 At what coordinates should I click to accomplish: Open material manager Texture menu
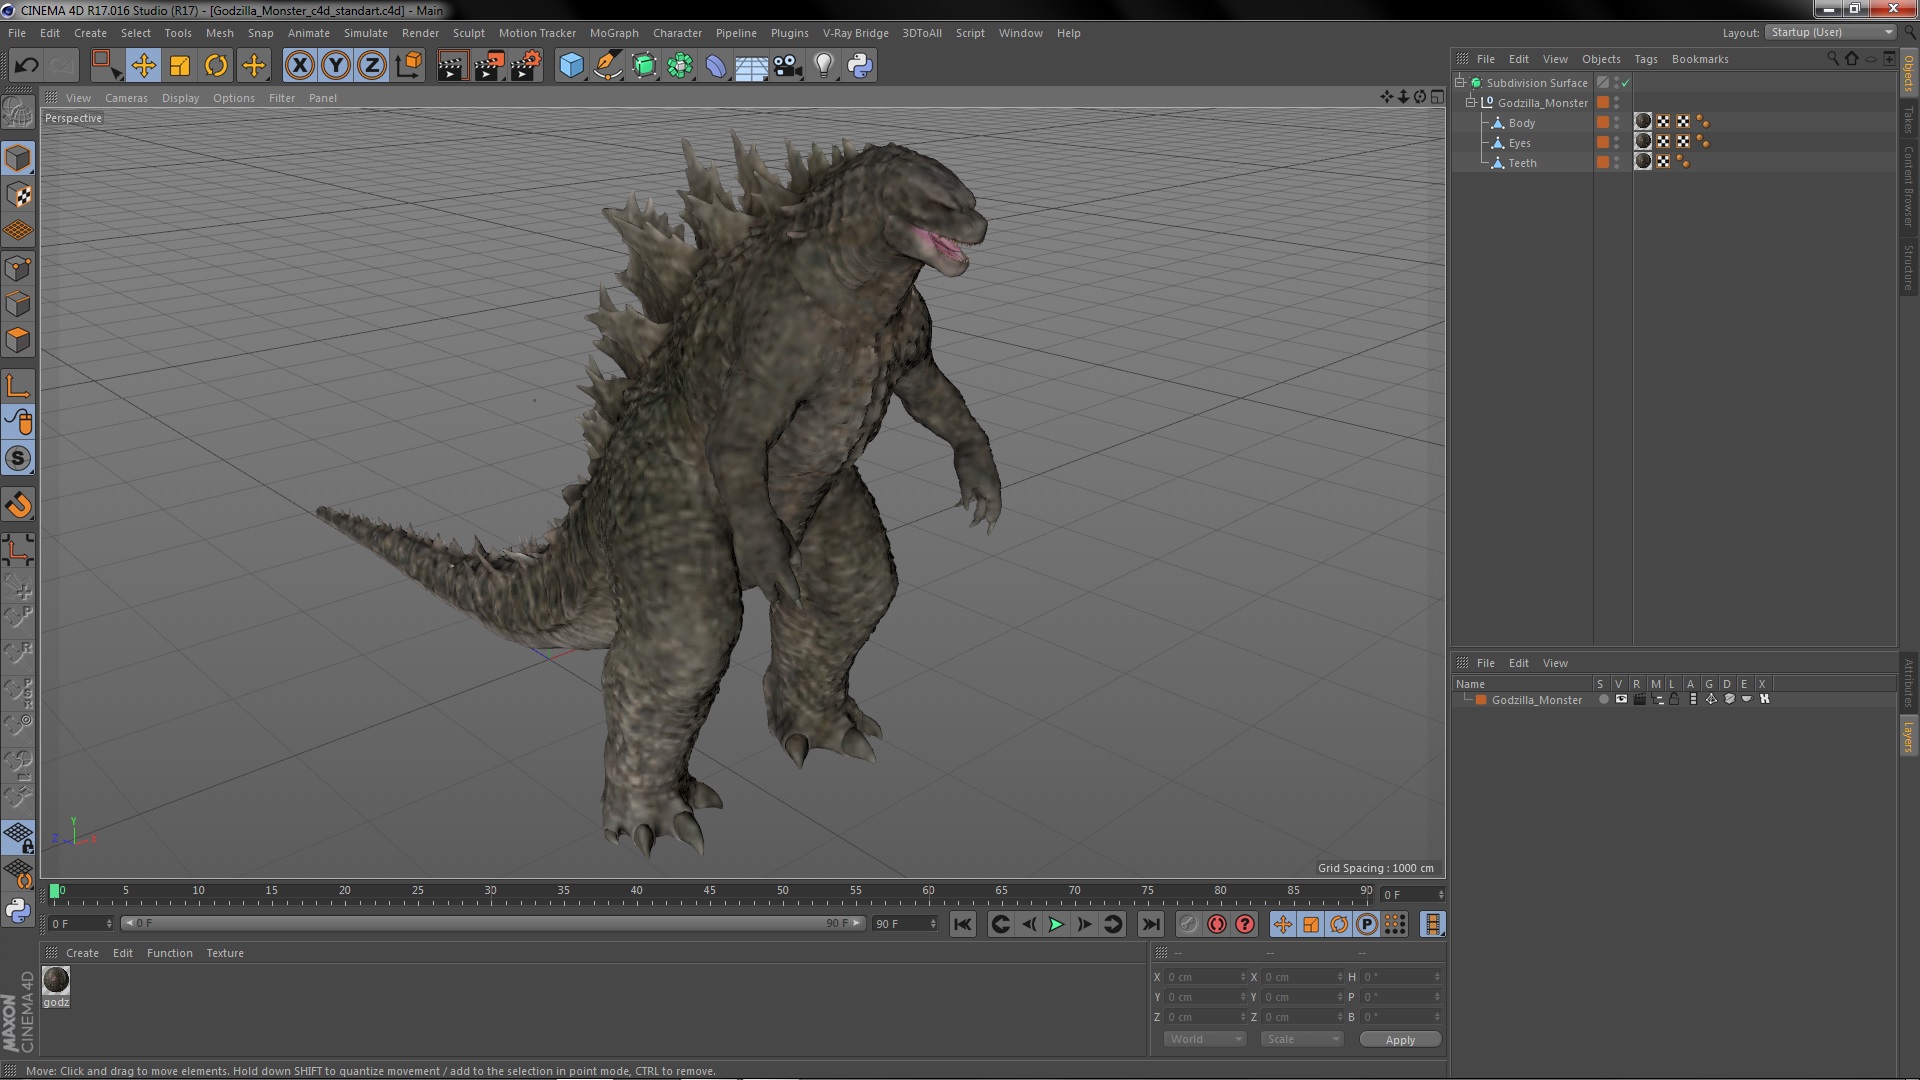(225, 953)
